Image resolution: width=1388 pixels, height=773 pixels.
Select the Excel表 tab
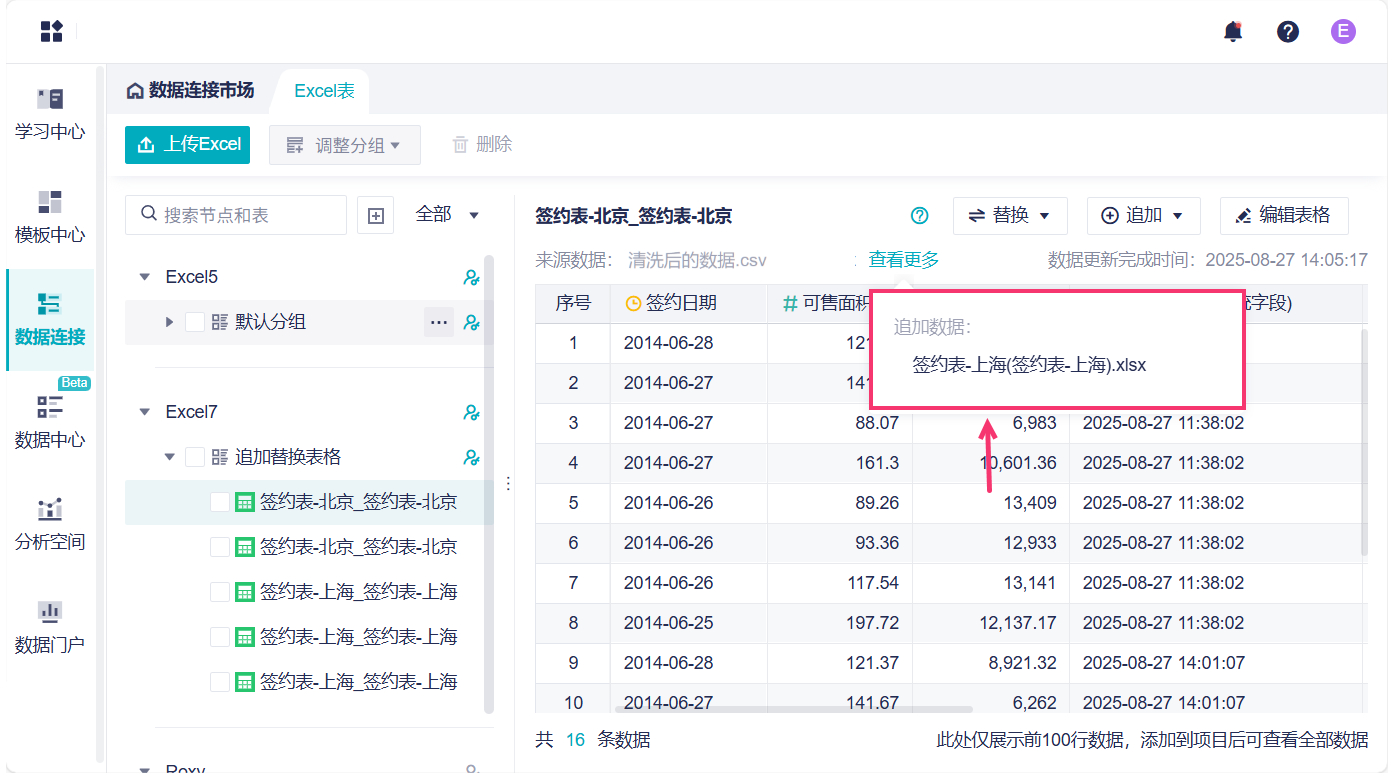pos(324,91)
